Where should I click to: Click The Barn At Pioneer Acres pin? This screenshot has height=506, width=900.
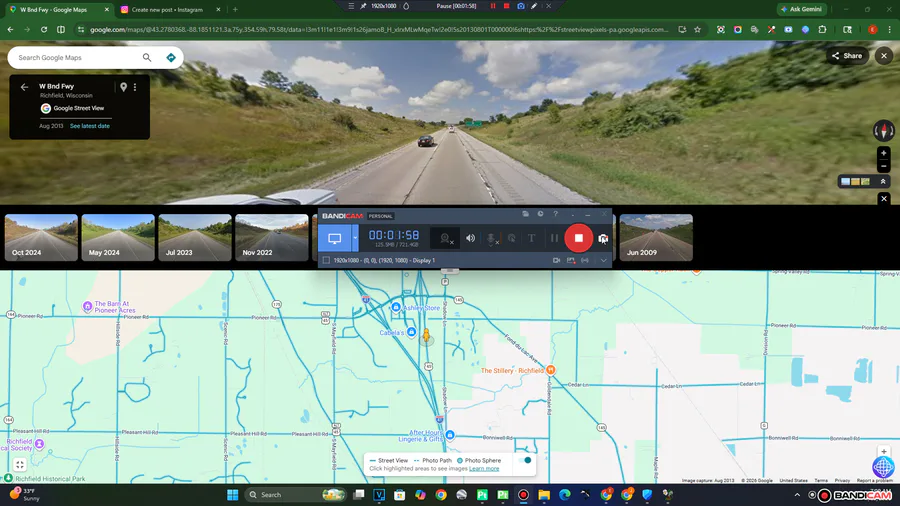tap(87, 307)
